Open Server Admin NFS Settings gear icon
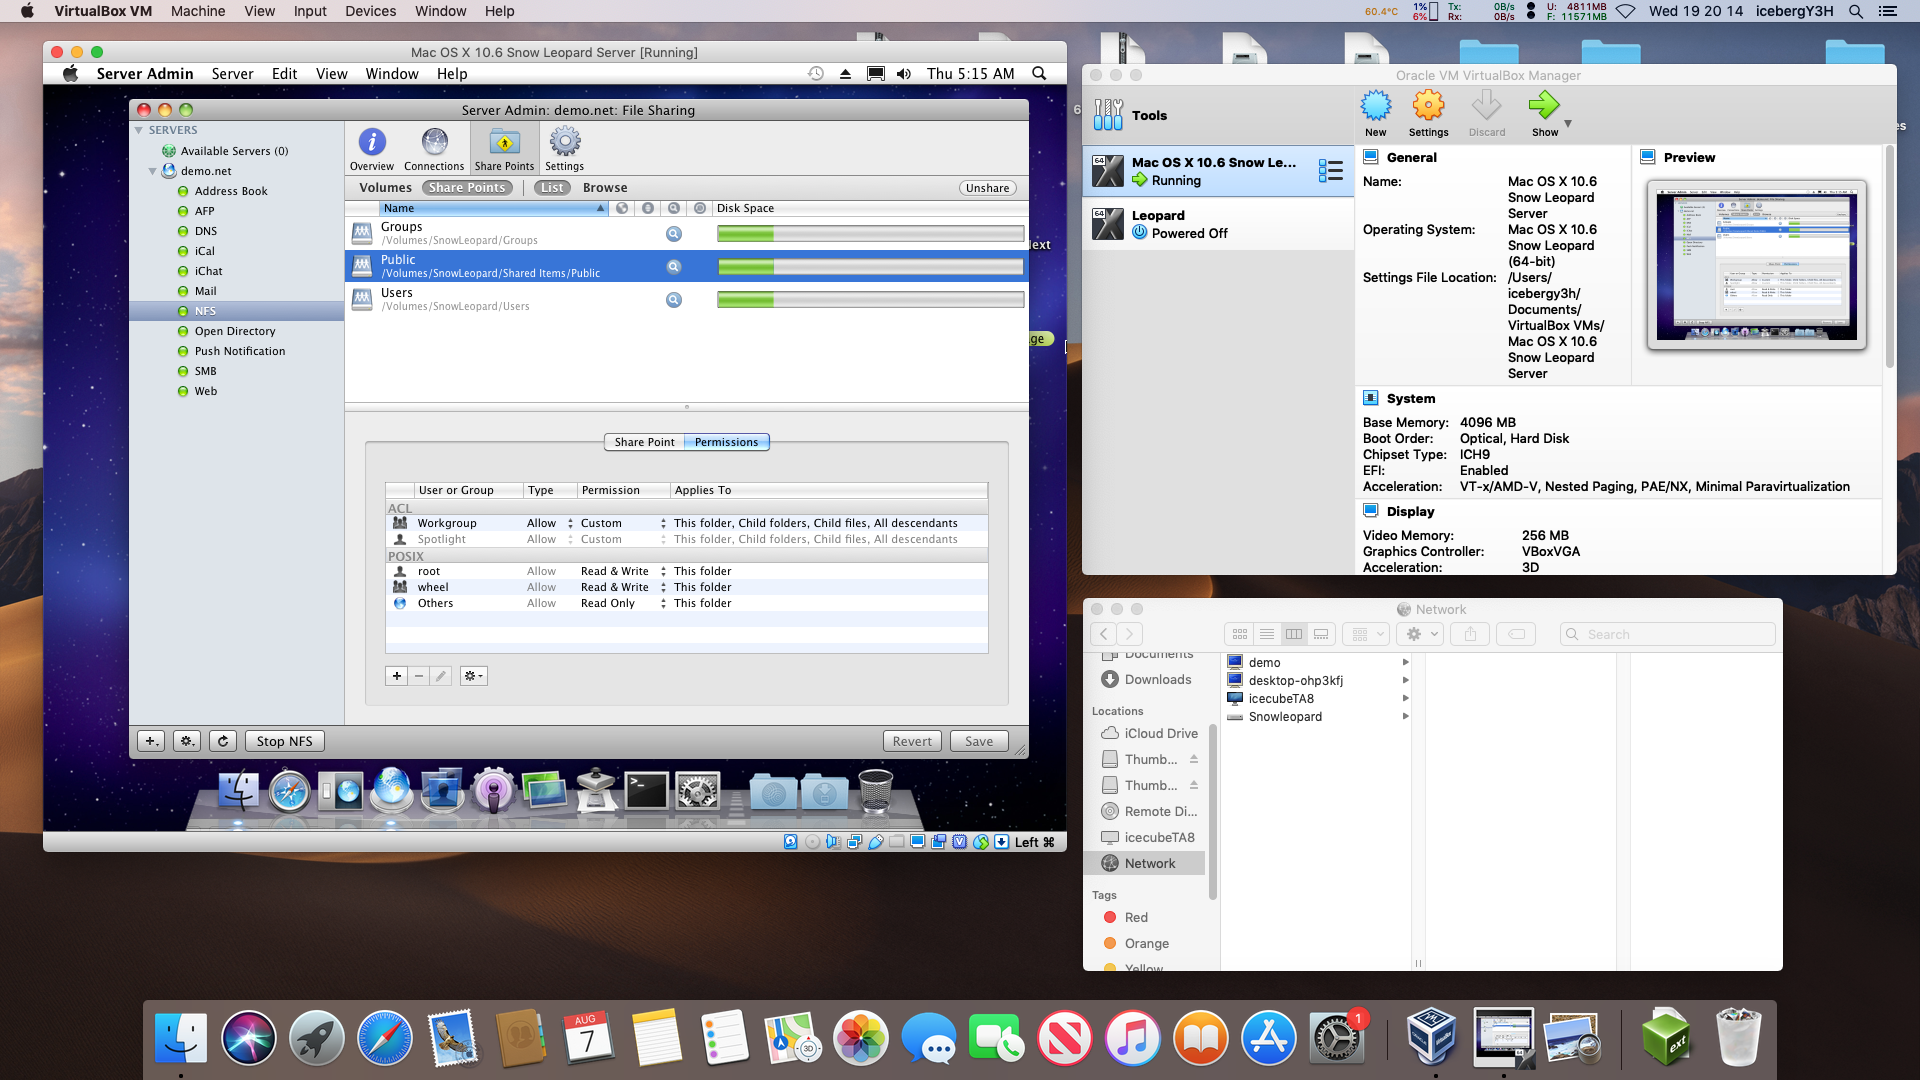The width and height of the screenshot is (1920, 1080). coord(564,149)
